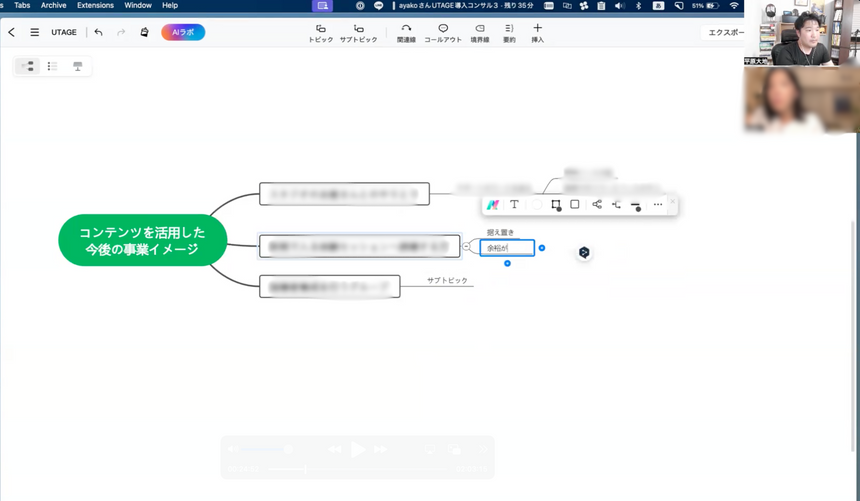Switch to outline list view mode
Viewport: 860px width, 501px height.
52,66
